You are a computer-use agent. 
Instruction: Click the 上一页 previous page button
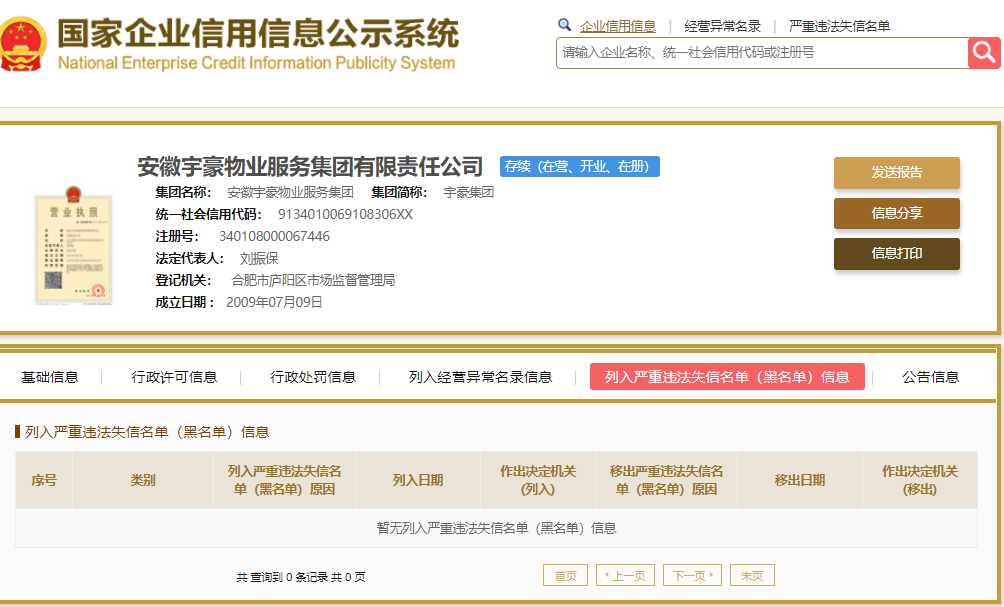tap(626, 576)
